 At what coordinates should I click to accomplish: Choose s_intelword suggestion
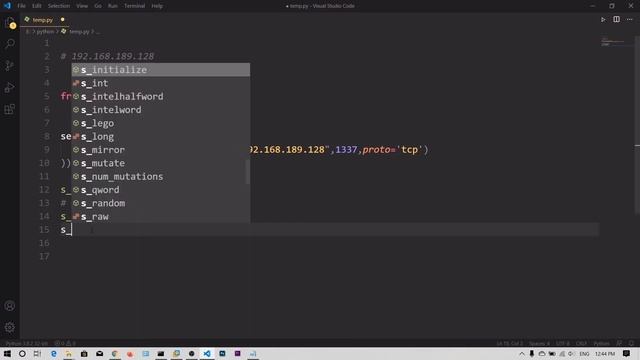click(x=161, y=110)
